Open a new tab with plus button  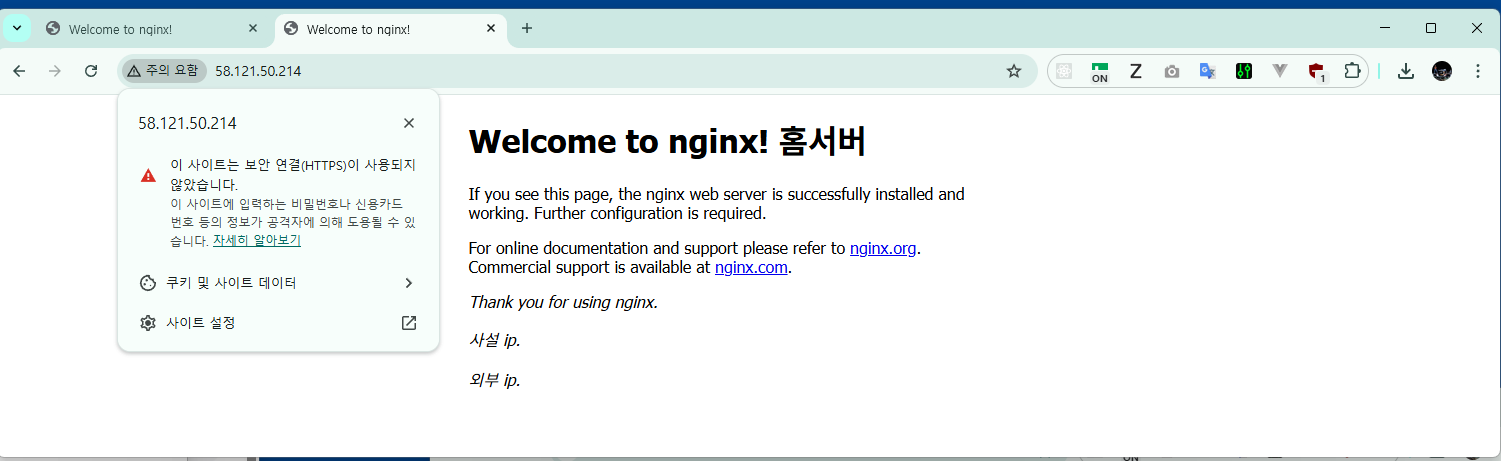(527, 28)
